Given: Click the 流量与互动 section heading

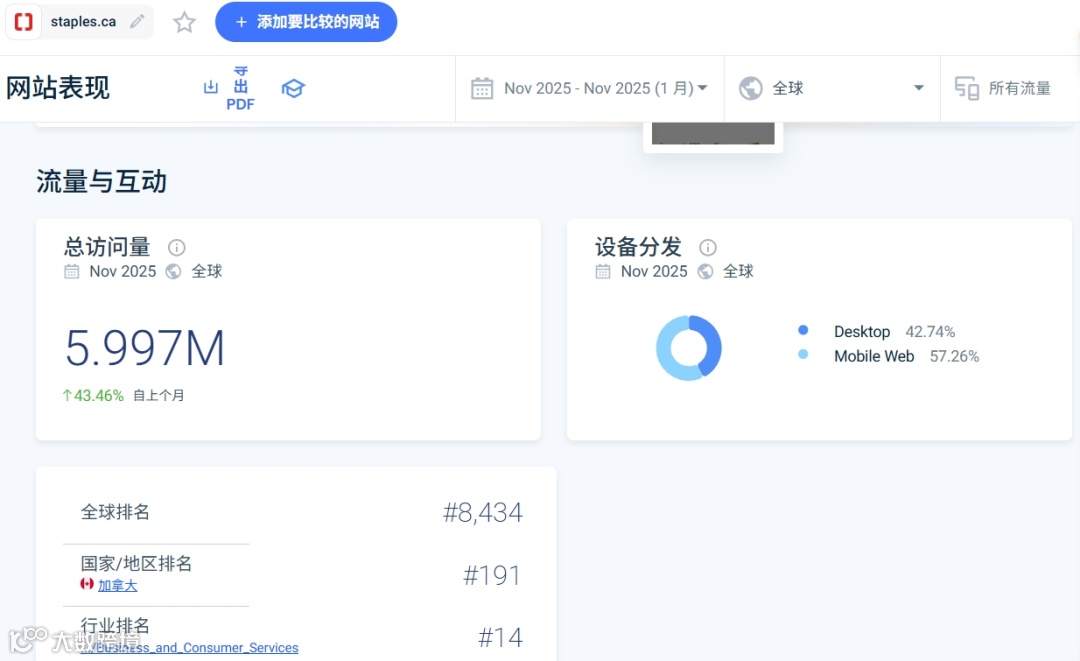Looking at the screenshot, I should click(x=101, y=182).
